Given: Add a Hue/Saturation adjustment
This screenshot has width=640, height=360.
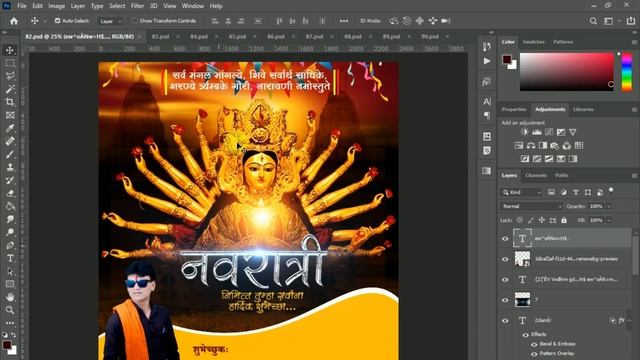Looking at the screenshot, I should (x=519, y=145).
